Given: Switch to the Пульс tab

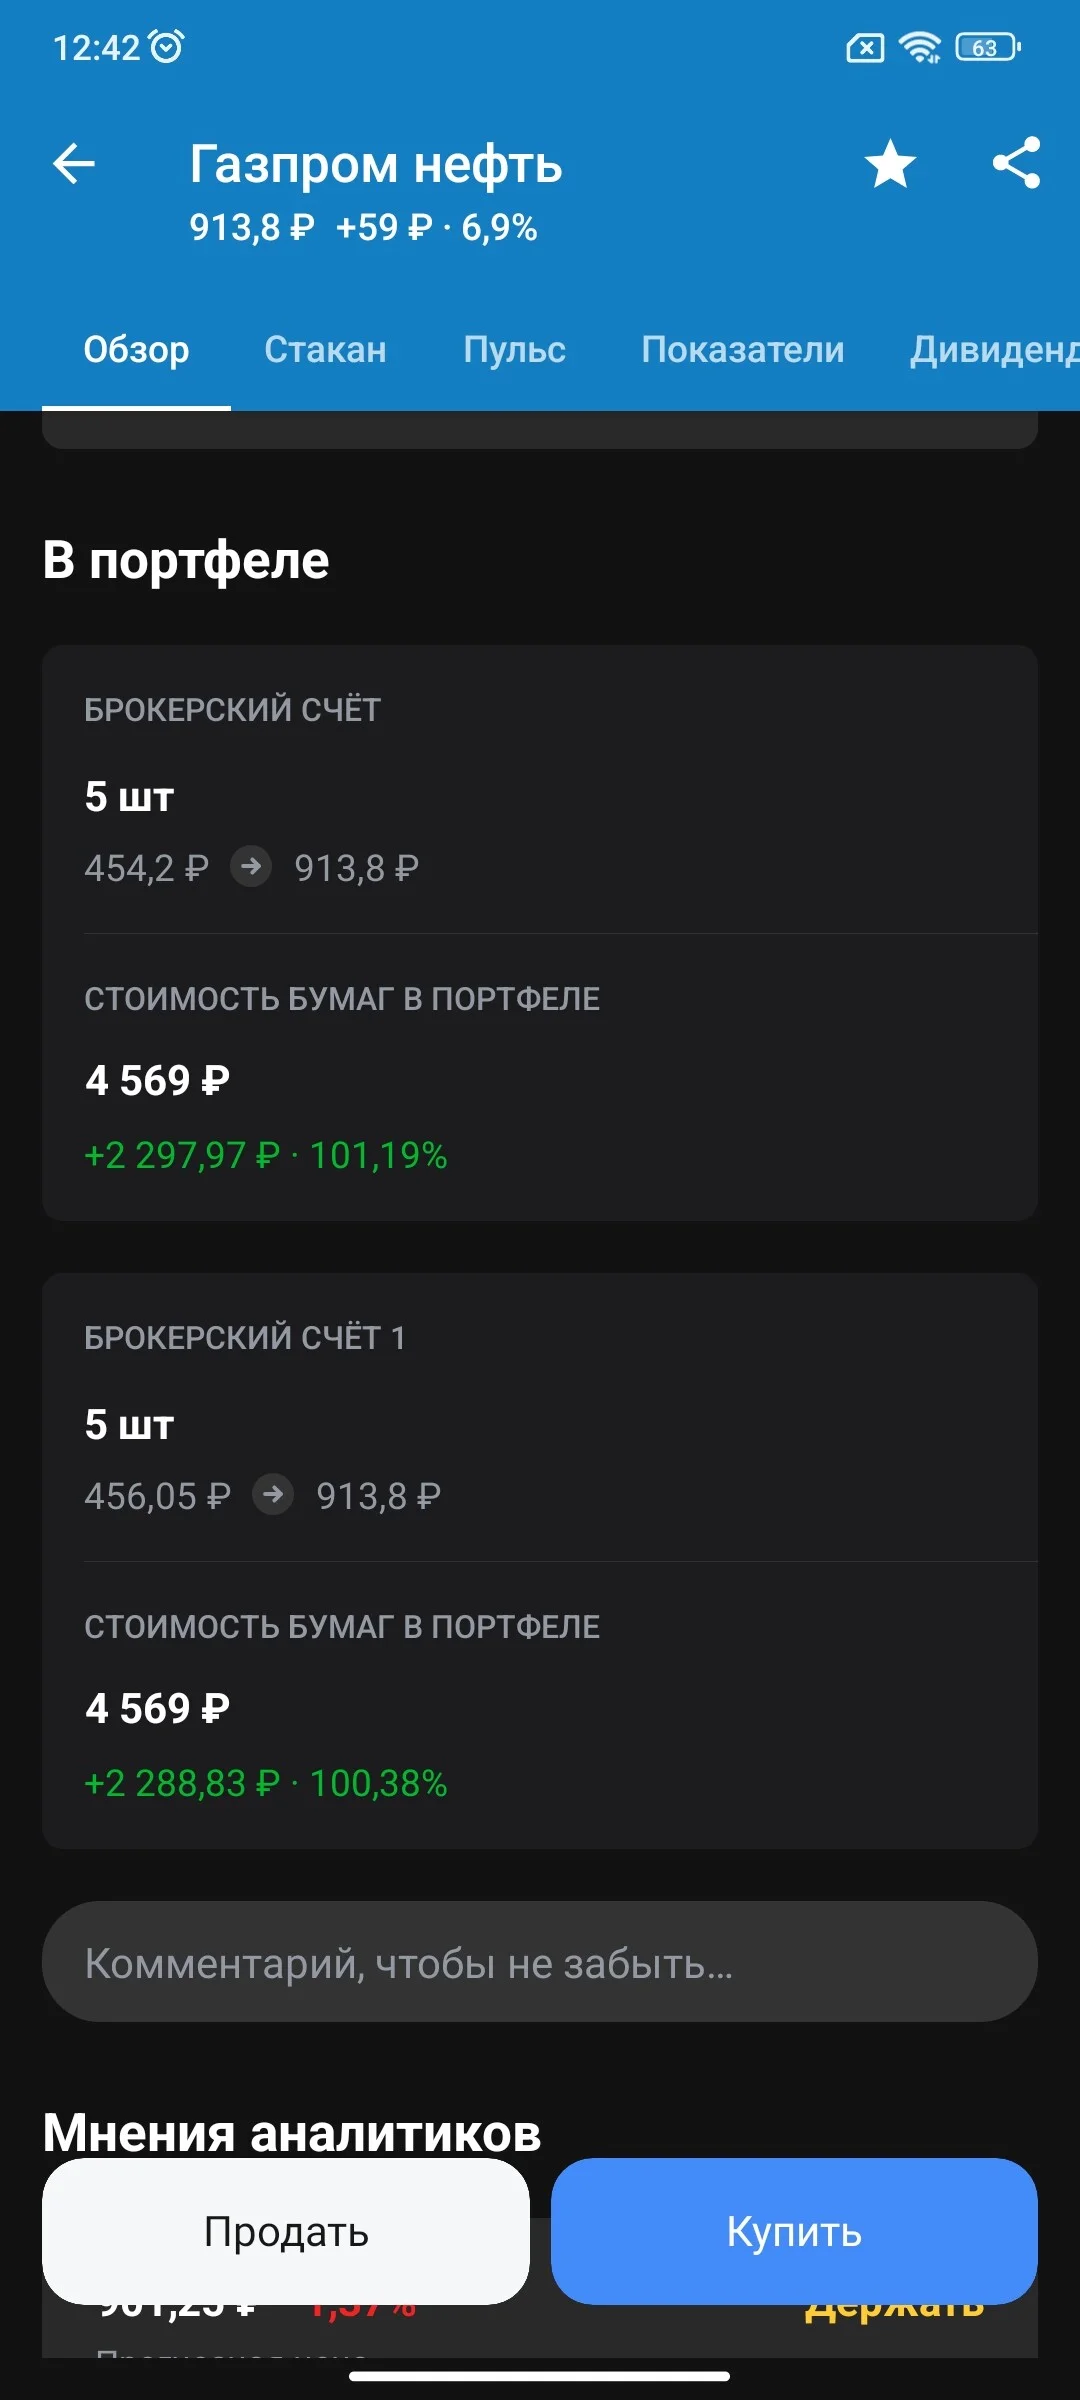Looking at the screenshot, I should (514, 349).
